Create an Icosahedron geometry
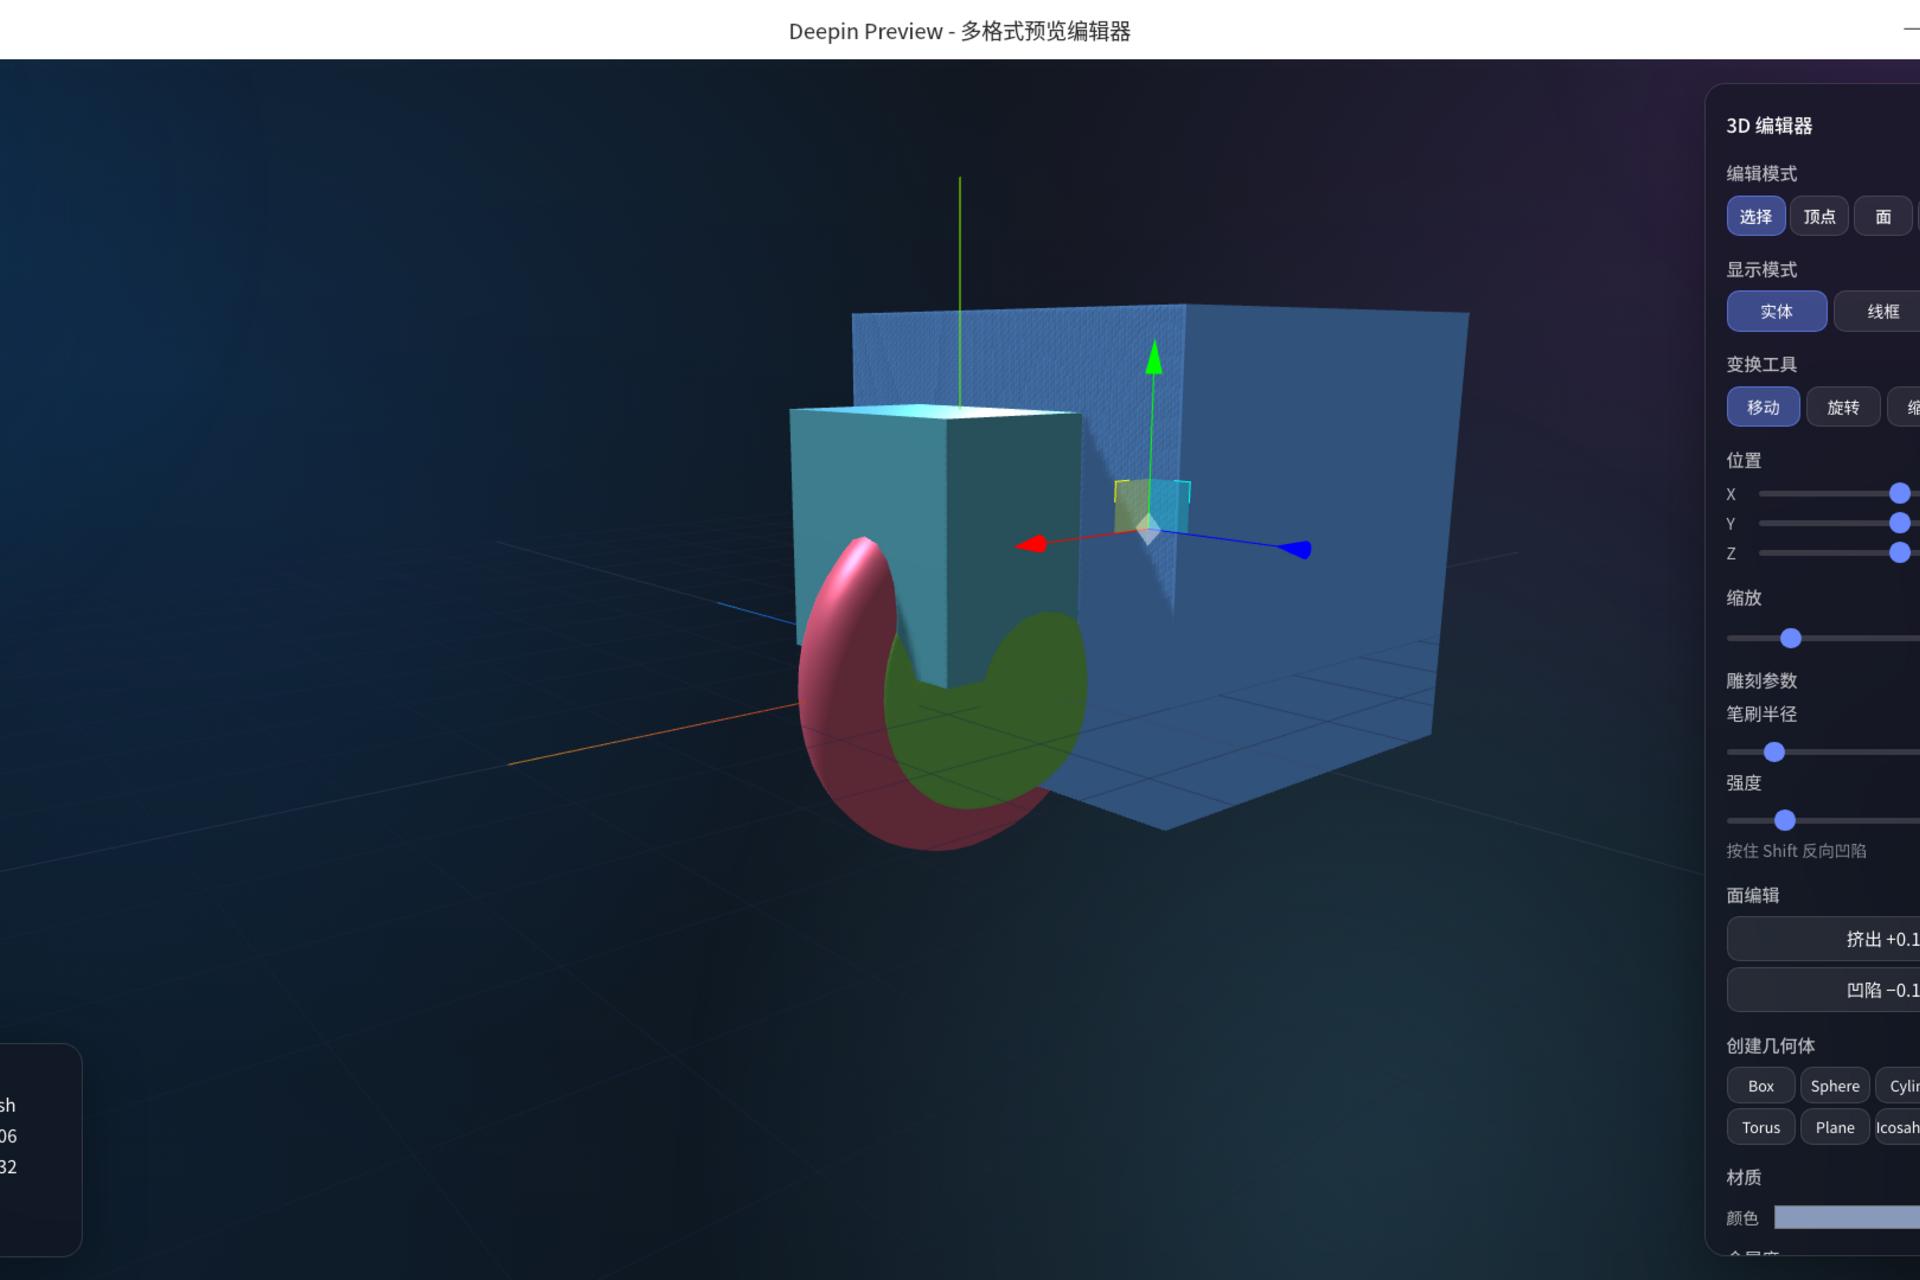1920x1280 pixels. coord(1898,1127)
